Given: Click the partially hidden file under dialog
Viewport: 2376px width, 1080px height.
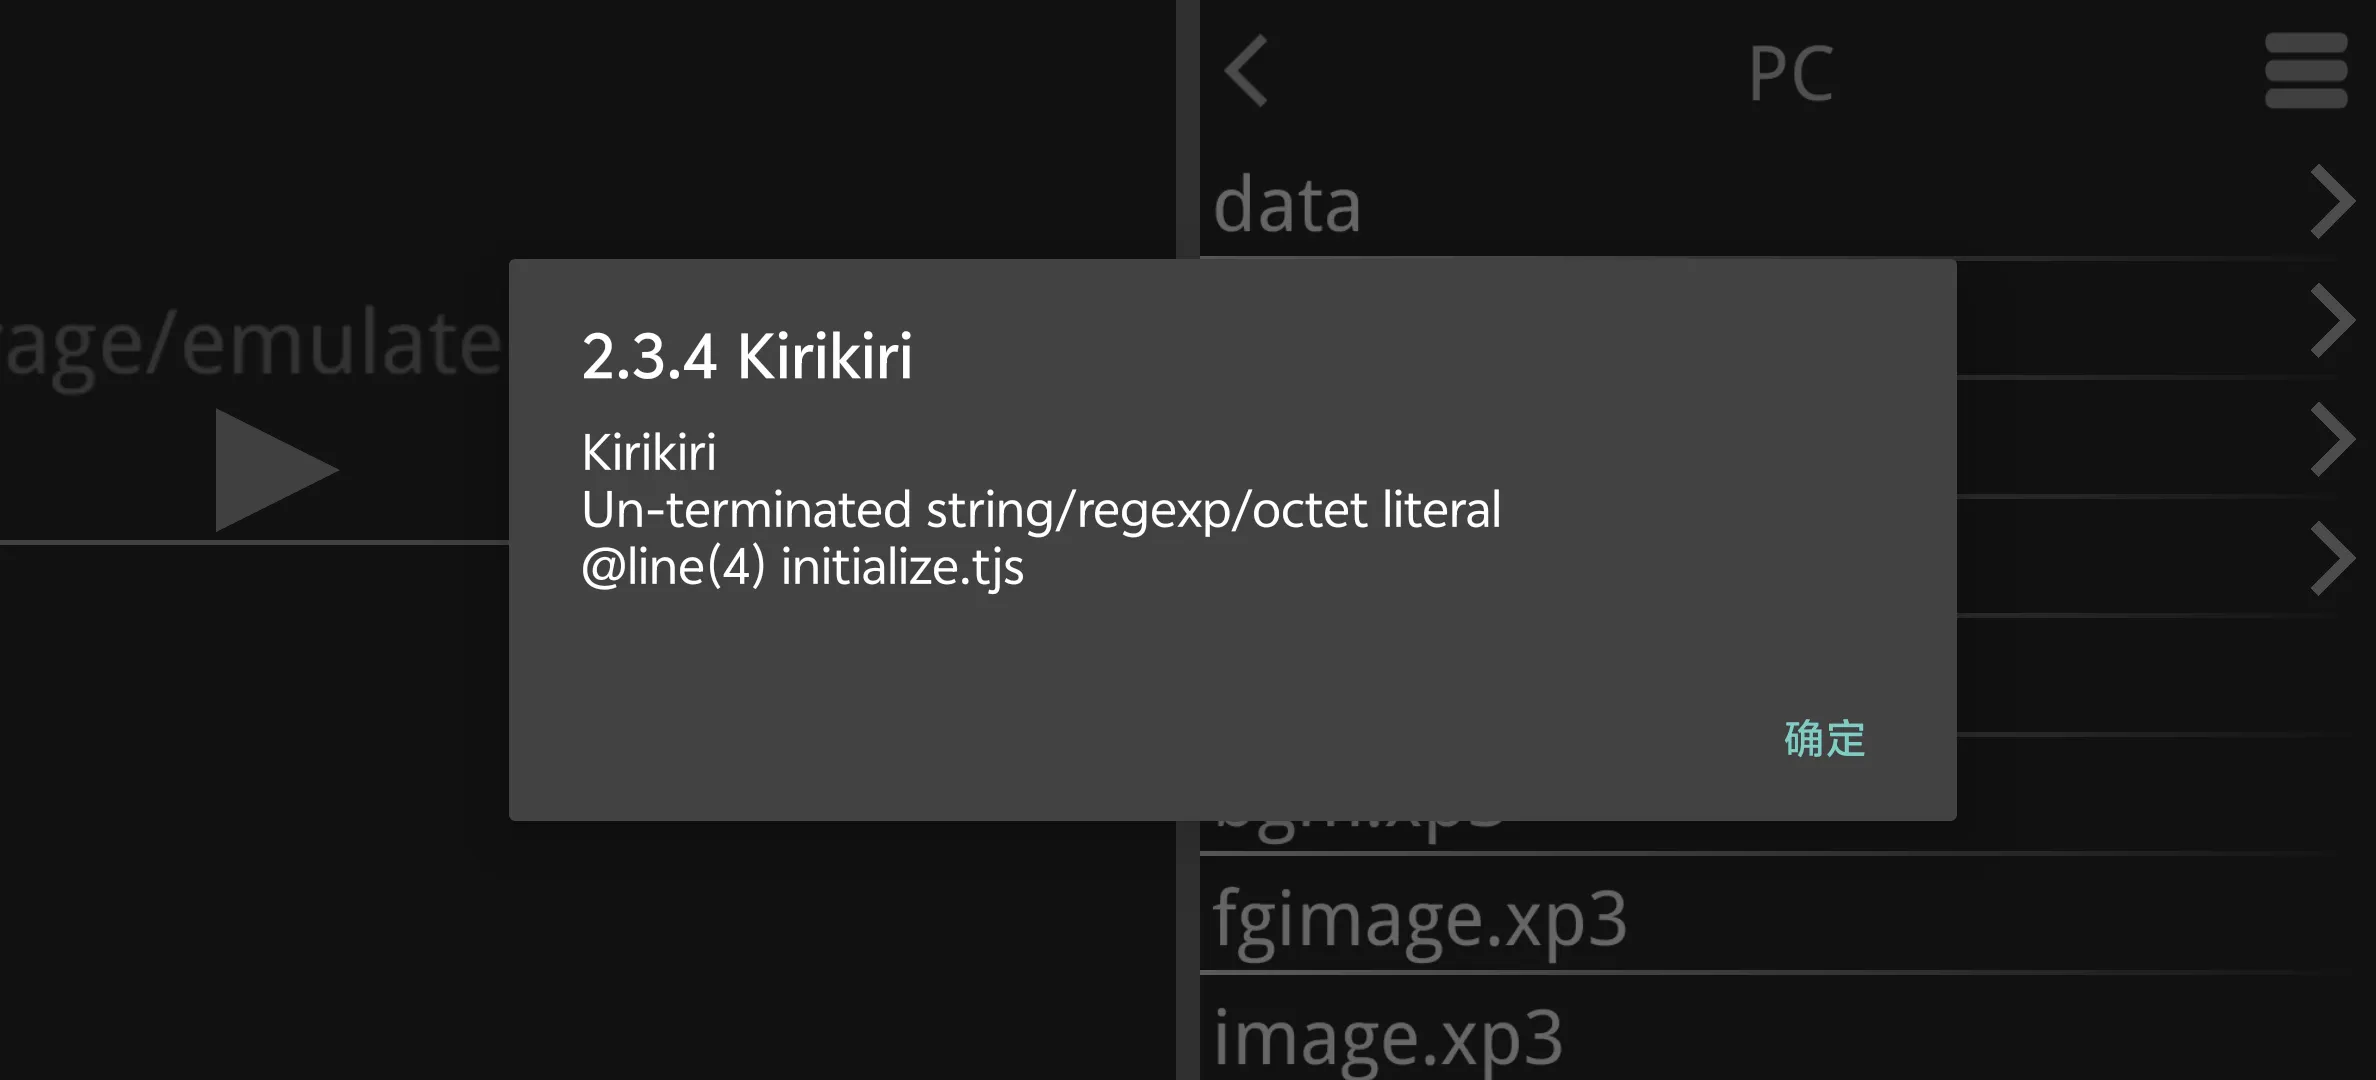Looking at the screenshot, I should [x=1360, y=832].
